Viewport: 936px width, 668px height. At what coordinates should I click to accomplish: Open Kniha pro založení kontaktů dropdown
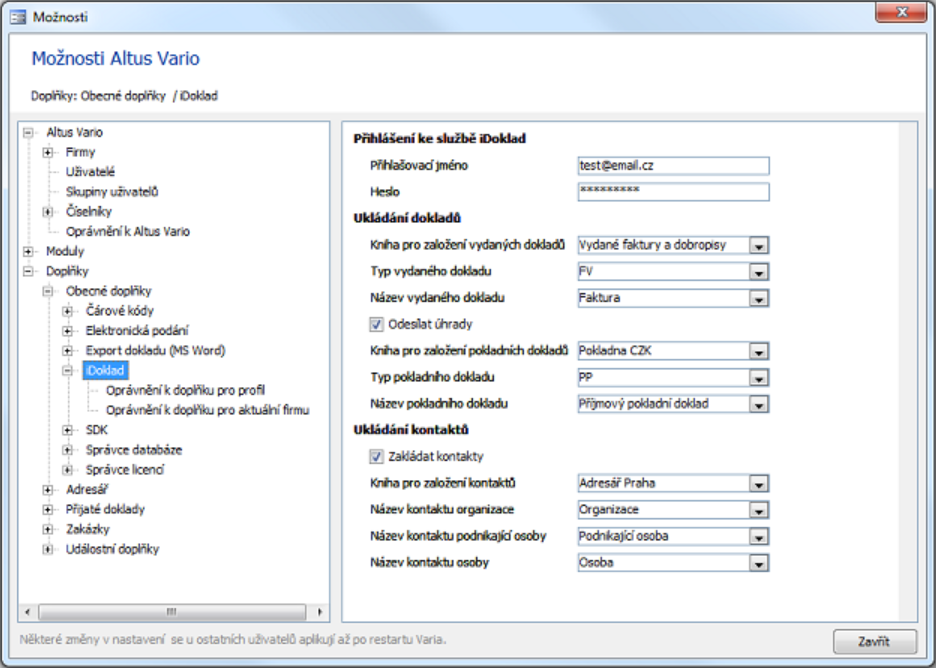759,484
